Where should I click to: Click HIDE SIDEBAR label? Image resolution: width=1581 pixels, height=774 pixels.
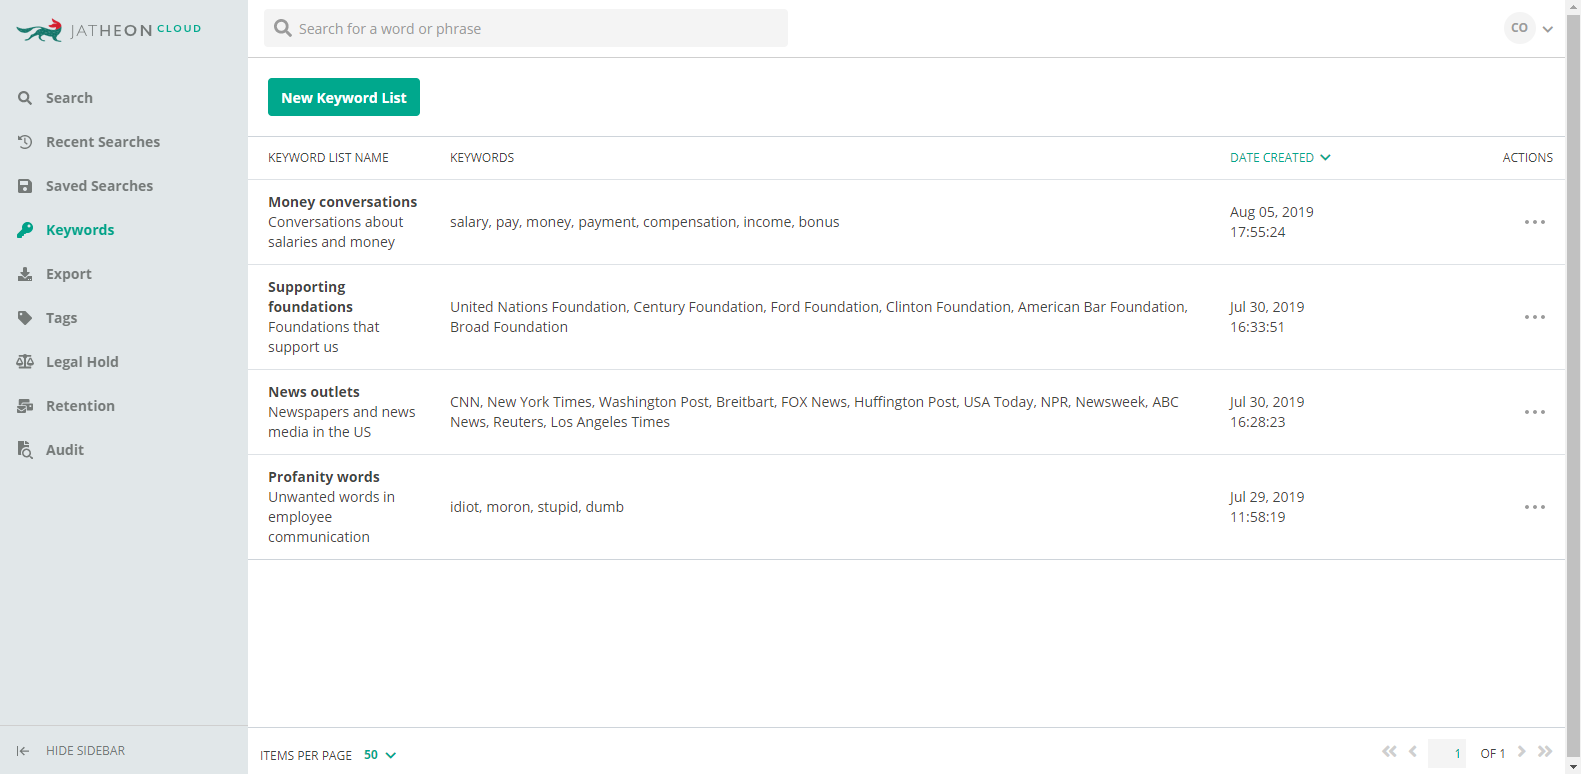tap(85, 751)
